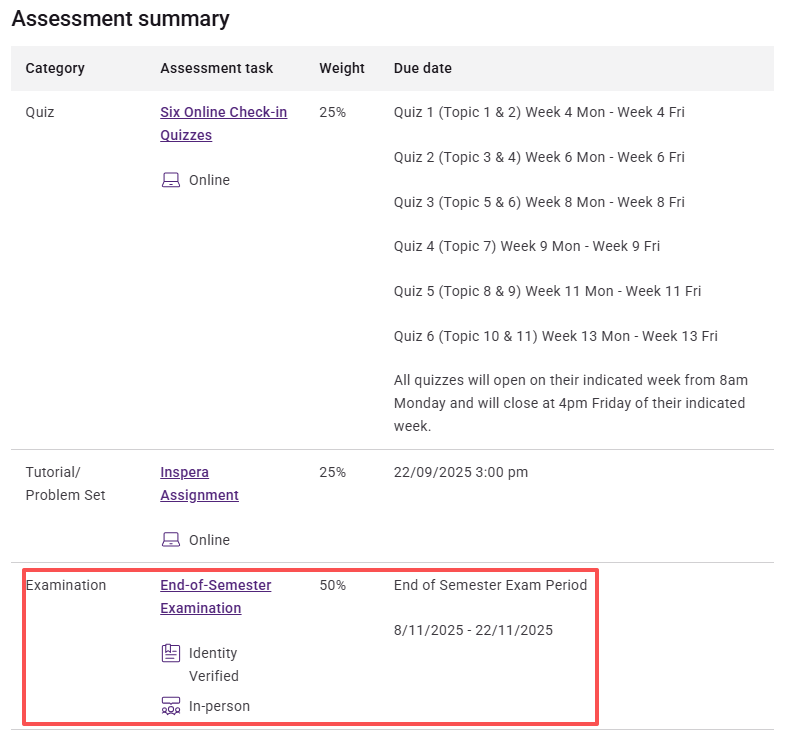The width and height of the screenshot is (803, 748).
Task: Select the 22/09/2025 3:00 pm due date
Action: (460, 472)
